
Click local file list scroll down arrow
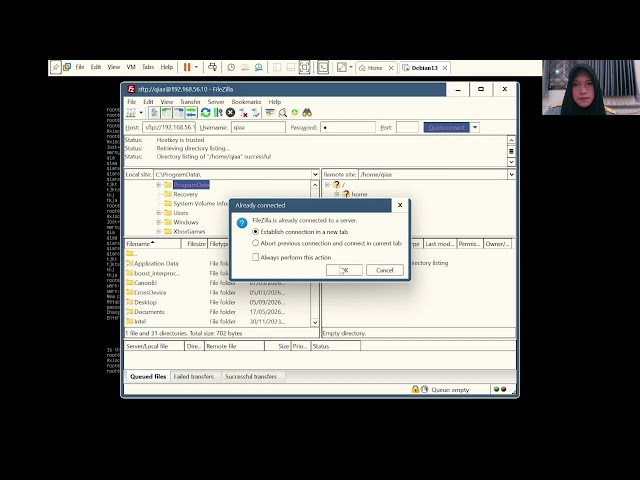click(x=315, y=322)
